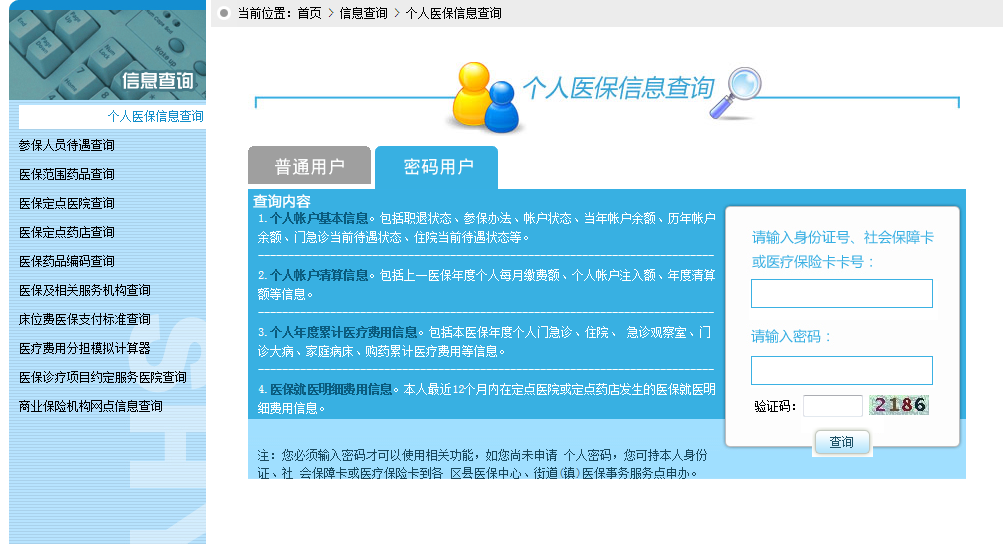The image size is (1008, 544).
Task: Click the 个人帐户基本信息 item text
Action: coord(319,219)
